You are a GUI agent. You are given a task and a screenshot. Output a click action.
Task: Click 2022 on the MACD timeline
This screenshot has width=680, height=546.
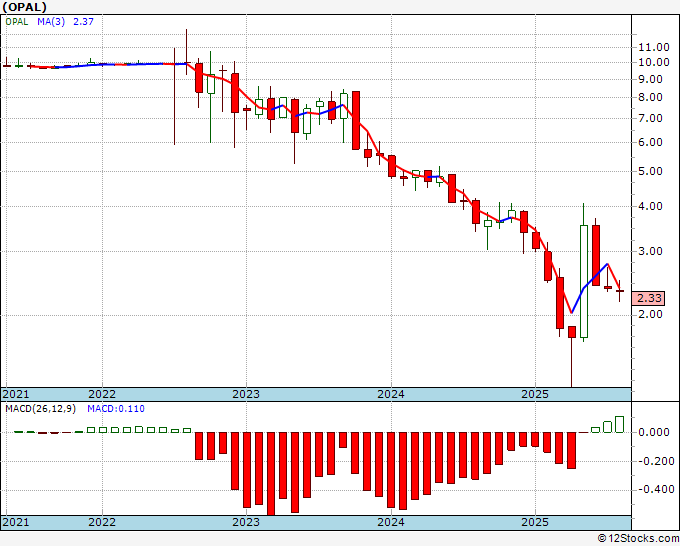point(102,522)
